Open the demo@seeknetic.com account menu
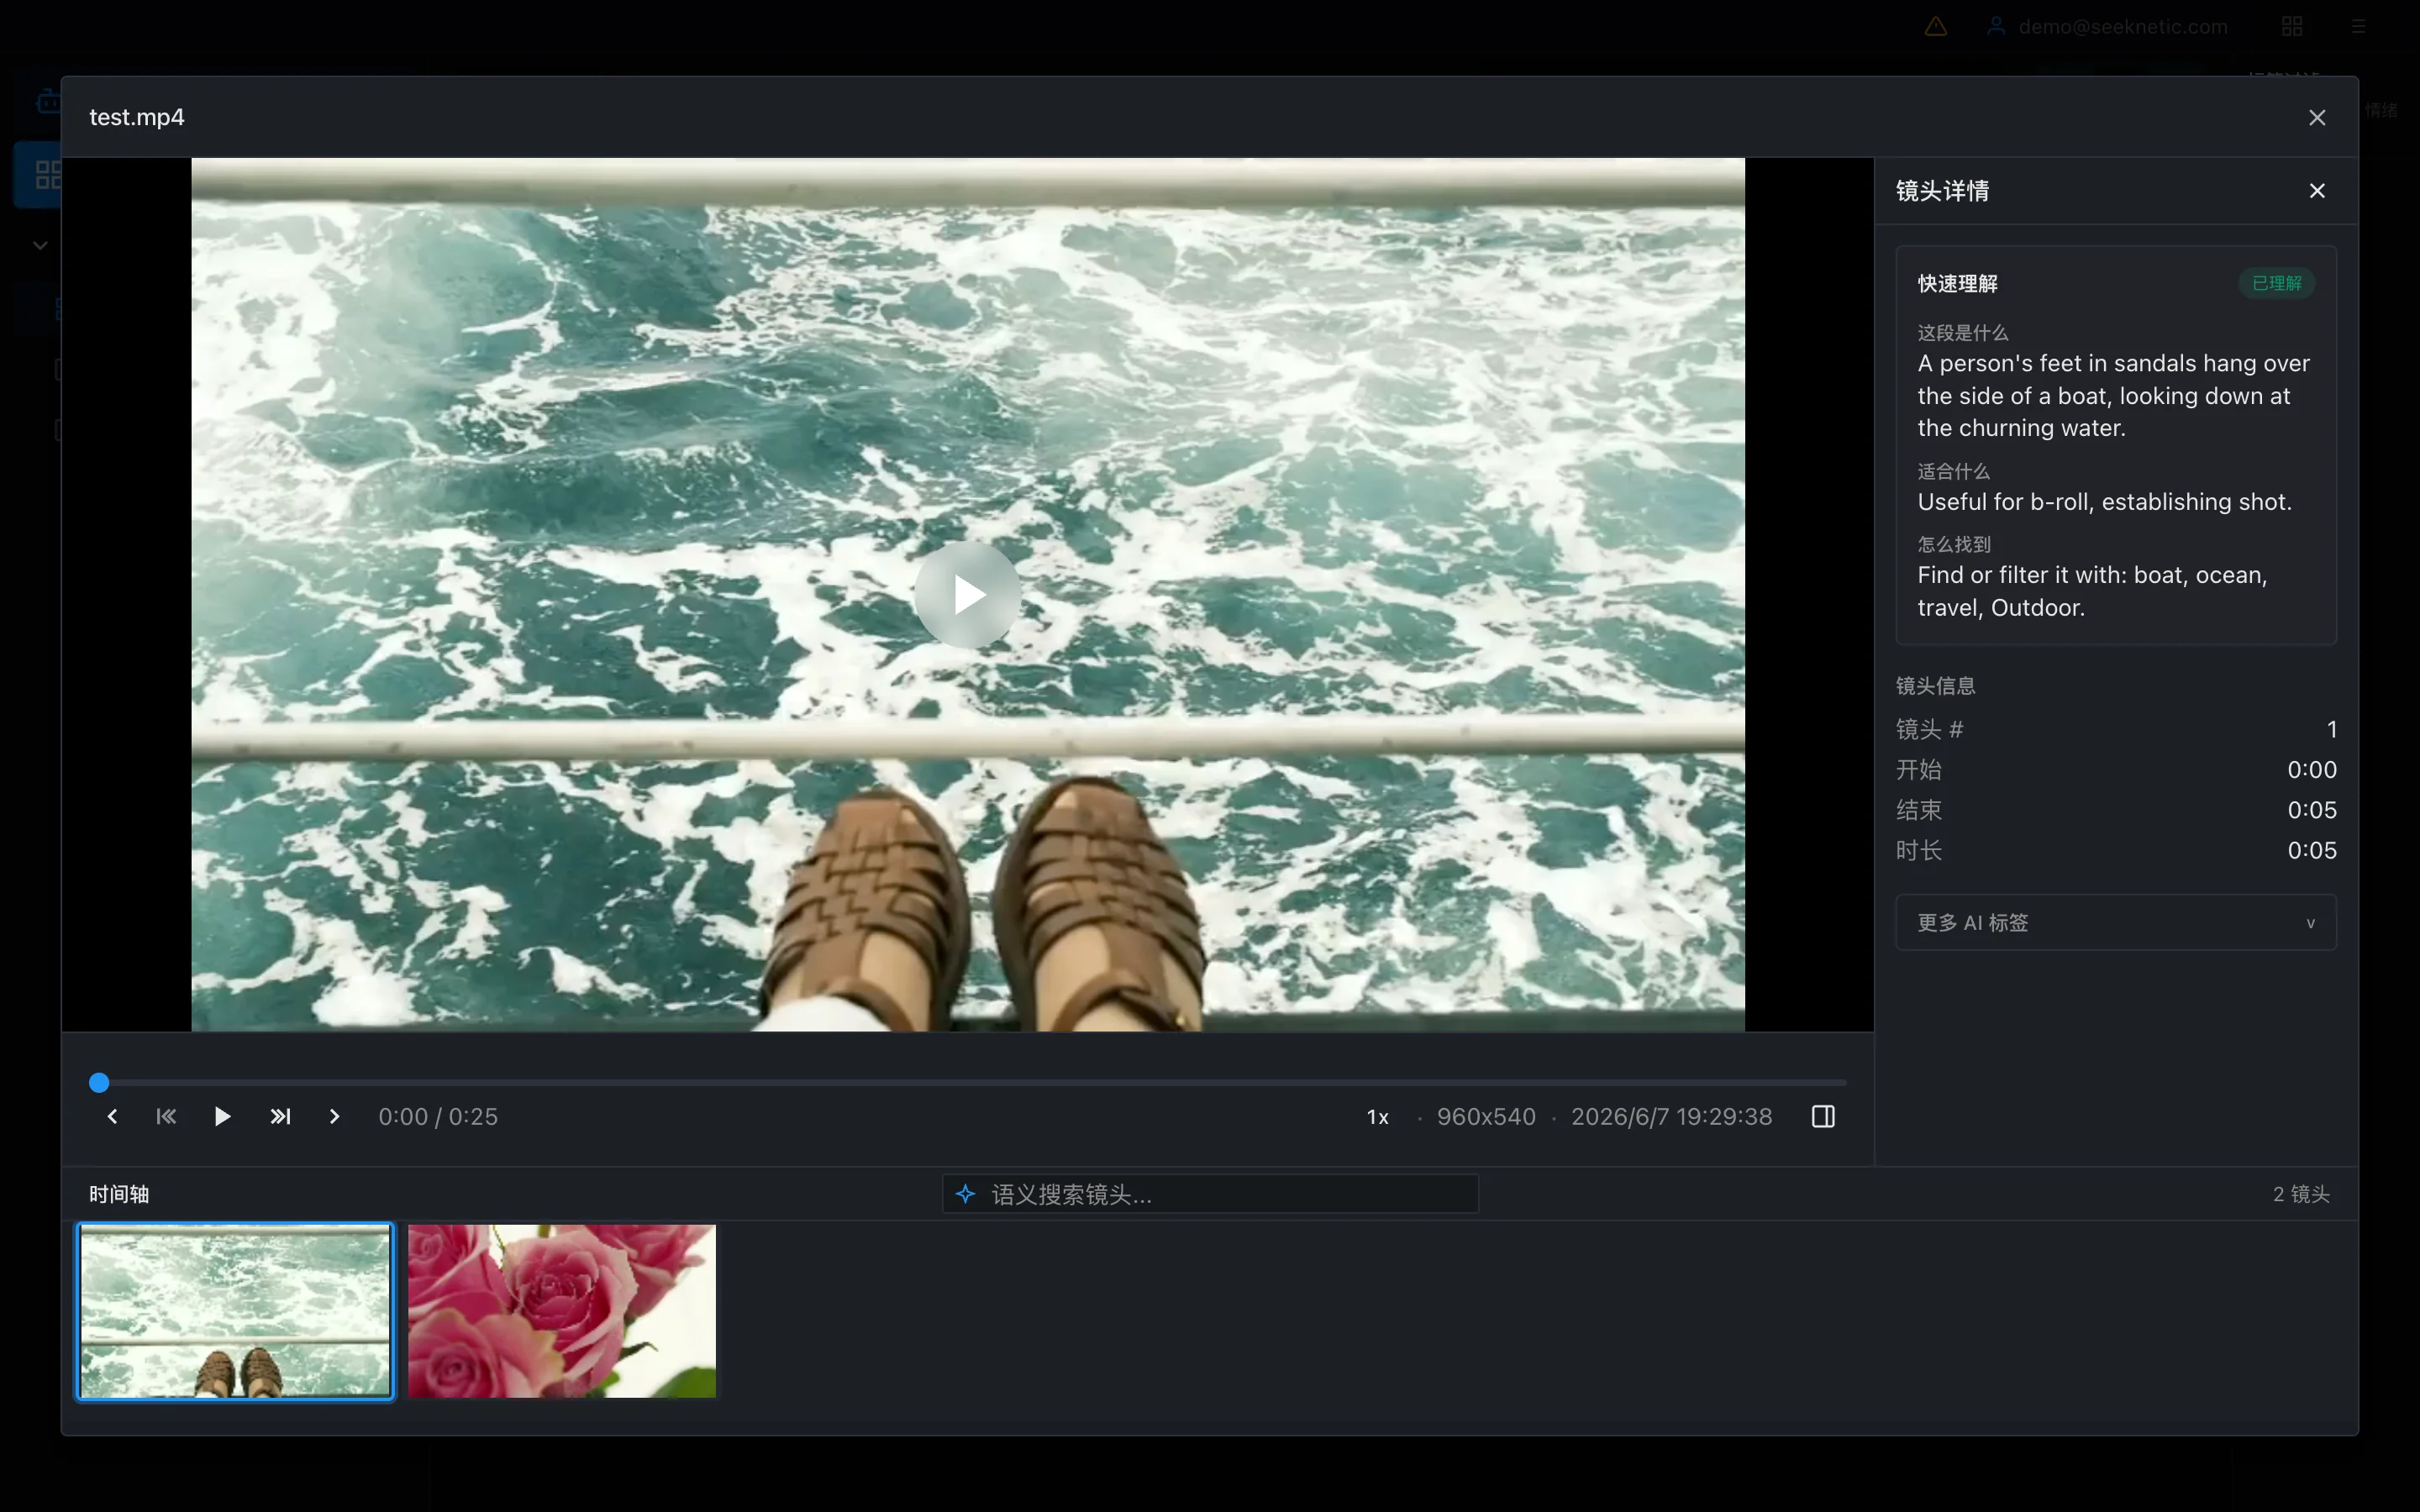The height and width of the screenshot is (1512, 2420). pyautogui.click(x=2107, y=27)
